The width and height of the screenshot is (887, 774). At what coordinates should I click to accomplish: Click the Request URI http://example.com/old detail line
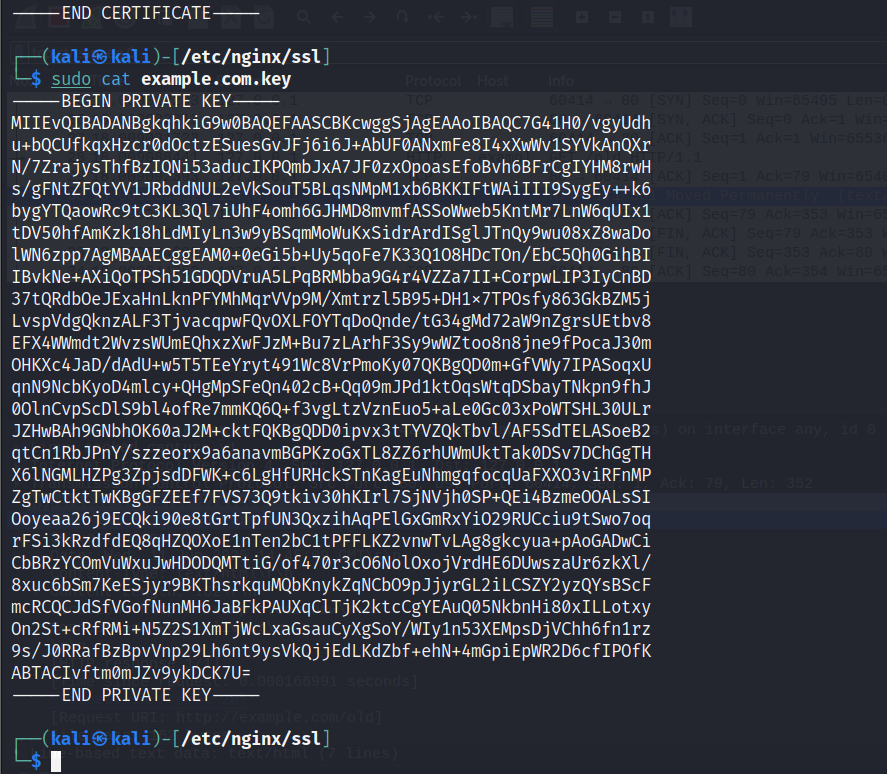[x=217, y=717]
